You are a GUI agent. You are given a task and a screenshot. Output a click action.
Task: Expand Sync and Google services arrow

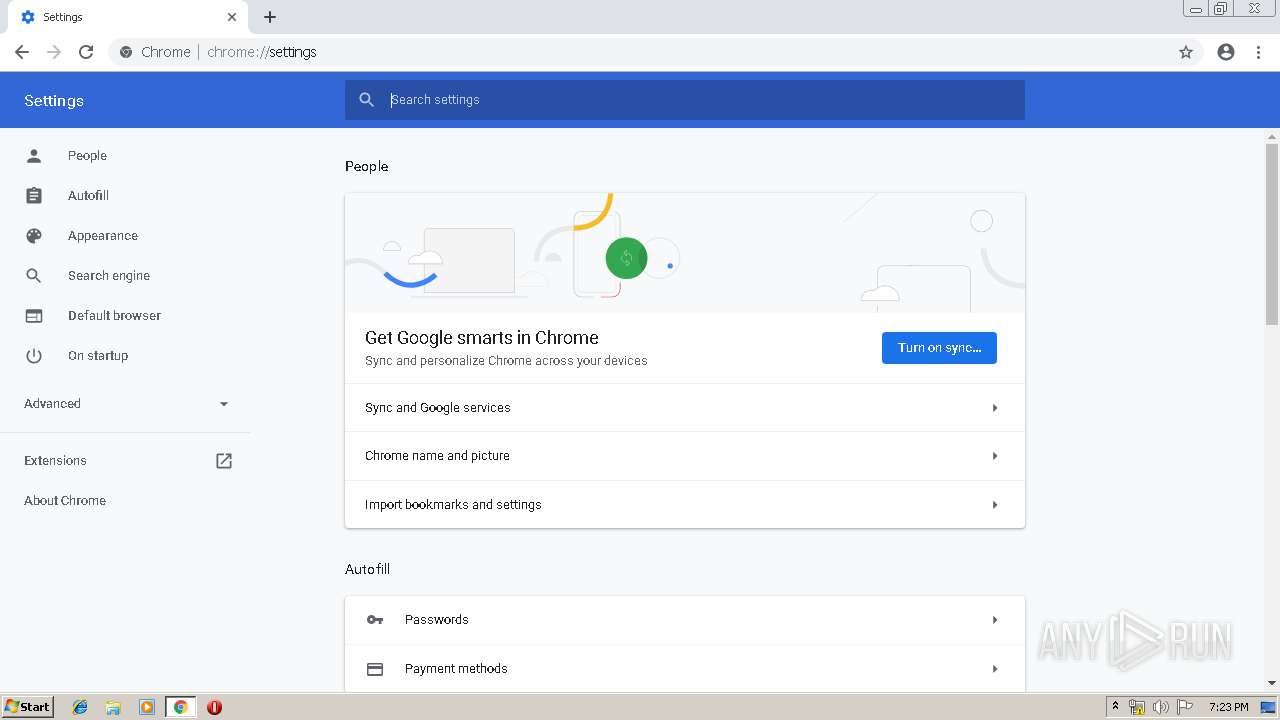(995, 408)
